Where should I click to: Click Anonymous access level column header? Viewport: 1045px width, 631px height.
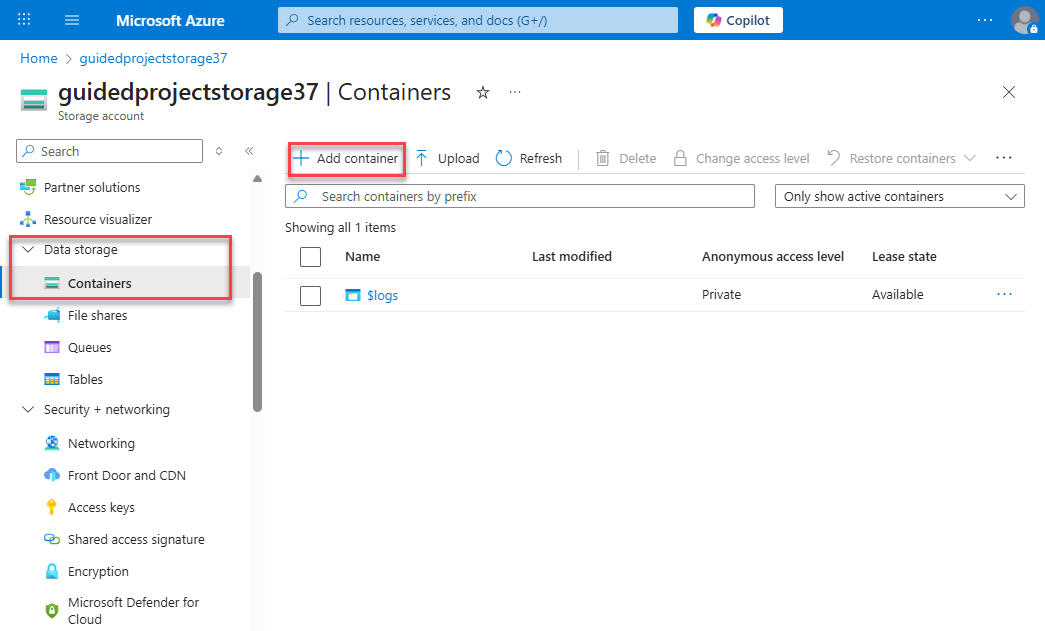click(x=773, y=257)
